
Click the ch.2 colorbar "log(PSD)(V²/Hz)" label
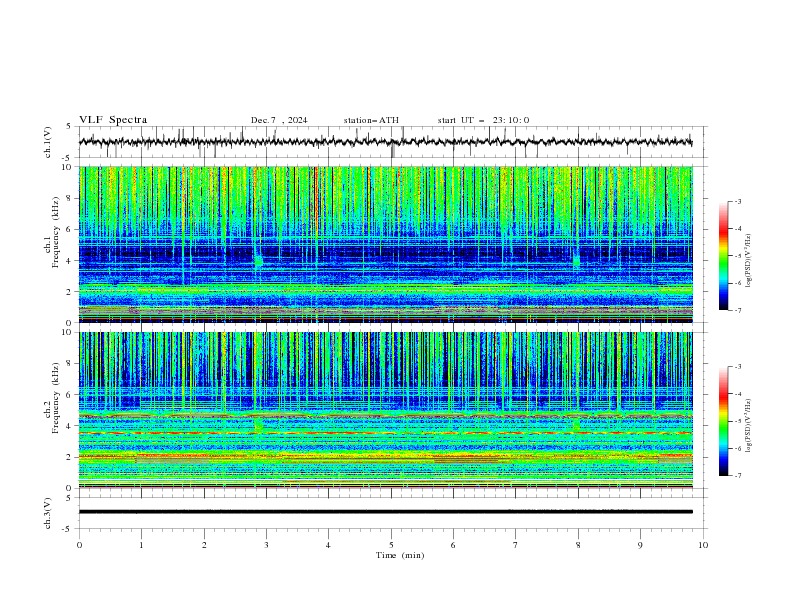click(x=749, y=426)
